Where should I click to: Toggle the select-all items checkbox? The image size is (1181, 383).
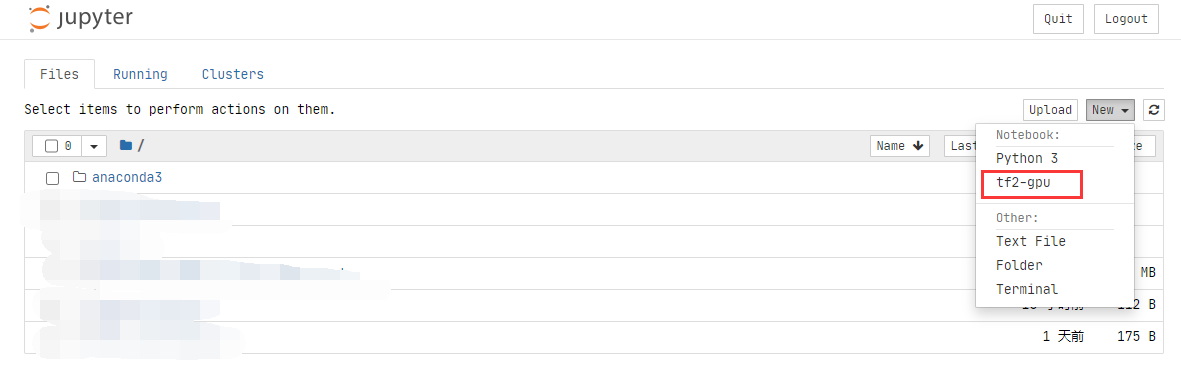[x=51, y=146]
